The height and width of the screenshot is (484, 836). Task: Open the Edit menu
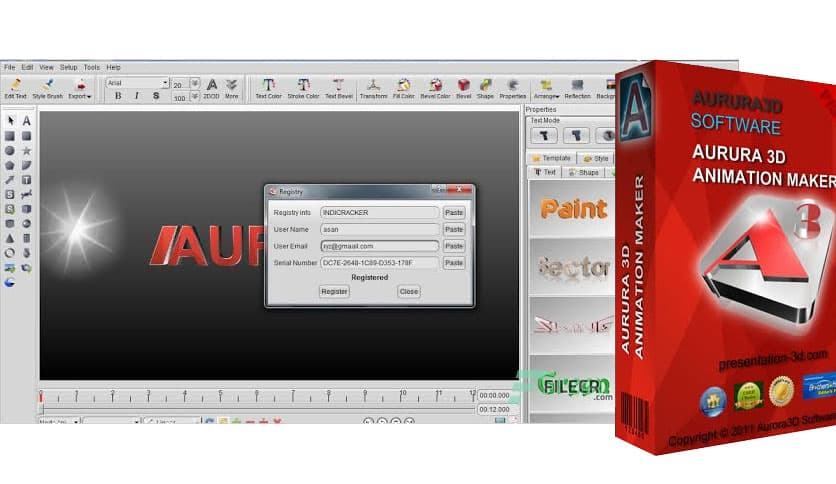(27, 68)
